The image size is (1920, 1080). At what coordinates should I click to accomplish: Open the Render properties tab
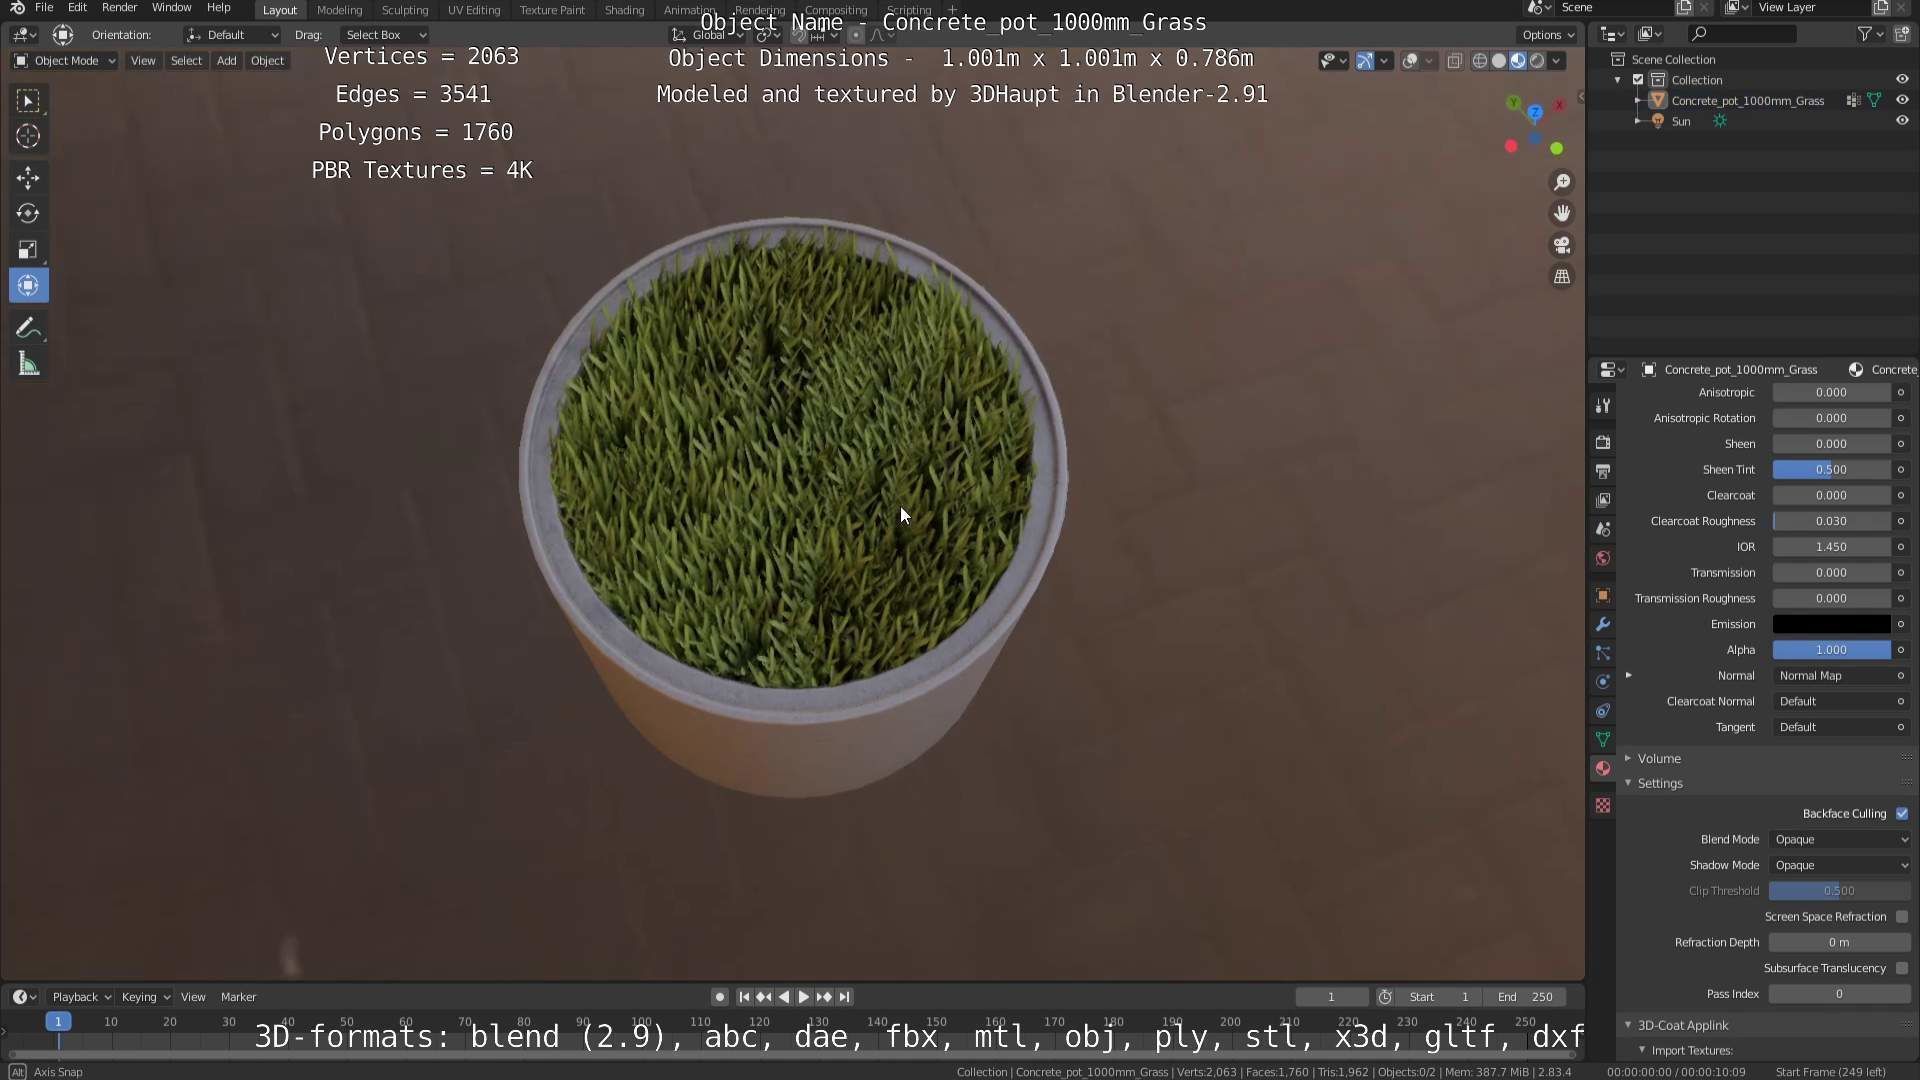[1603, 442]
